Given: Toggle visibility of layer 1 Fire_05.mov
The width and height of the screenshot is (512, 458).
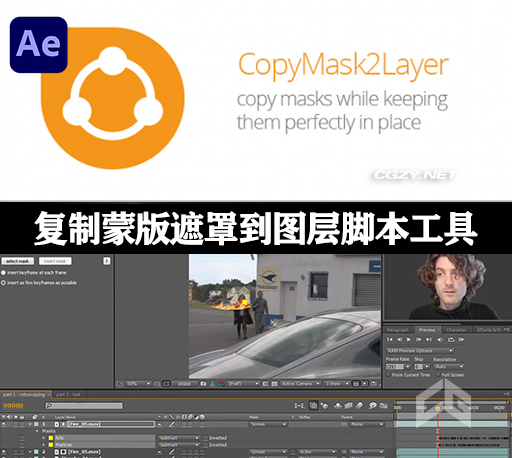Looking at the screenshot, I should 4,424.
